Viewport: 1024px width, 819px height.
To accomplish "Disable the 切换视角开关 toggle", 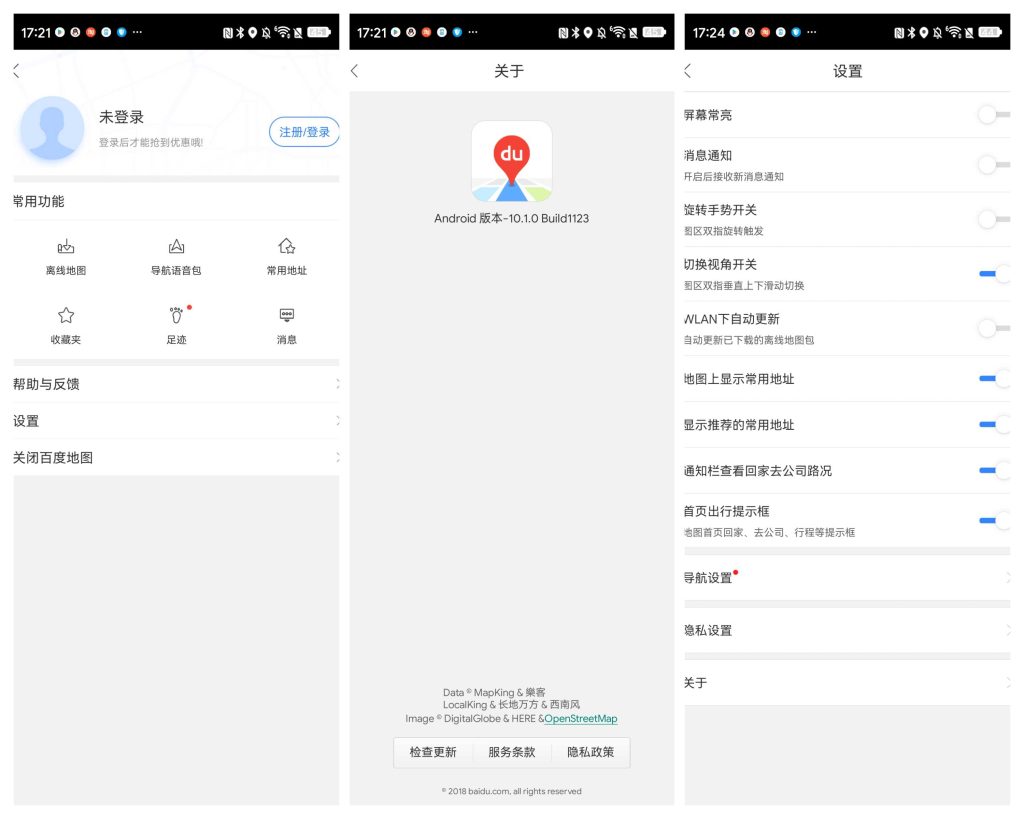I will (993, 273).
